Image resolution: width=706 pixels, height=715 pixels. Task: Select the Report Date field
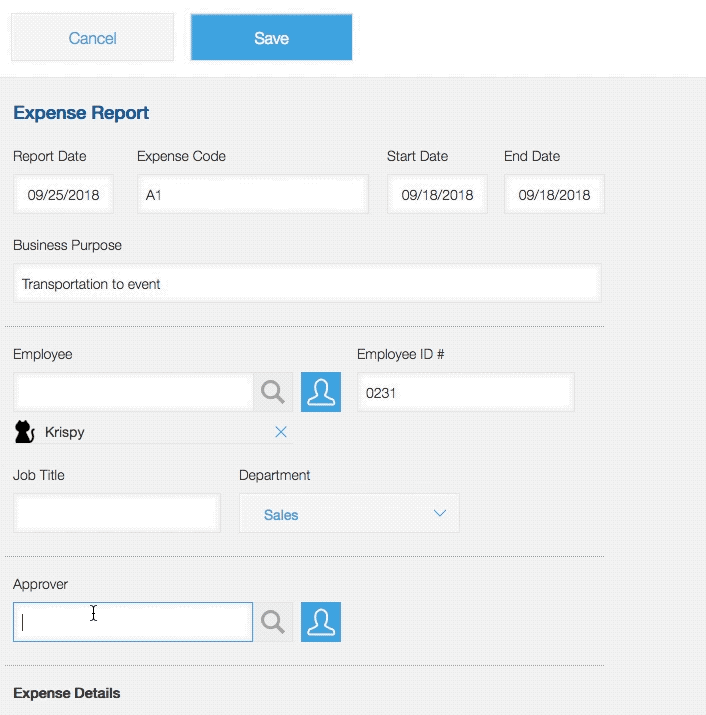tap(64, 195)
